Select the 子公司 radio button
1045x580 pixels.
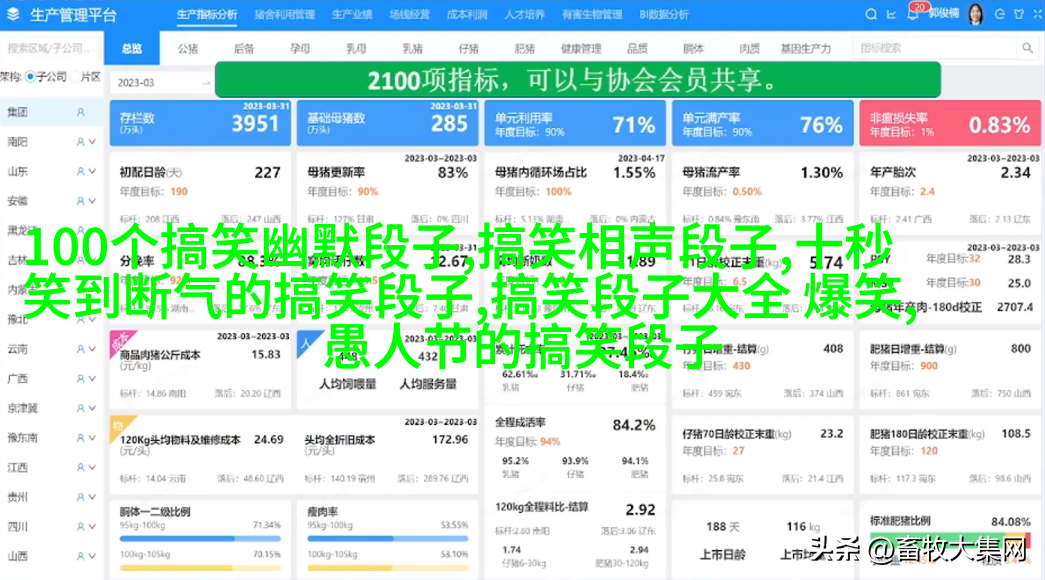(x=31, y=77)
